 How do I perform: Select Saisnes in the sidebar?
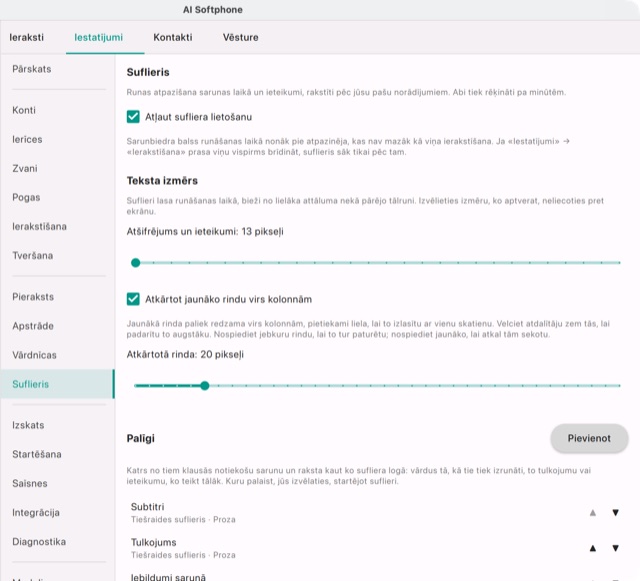click(x=58, y=483)
